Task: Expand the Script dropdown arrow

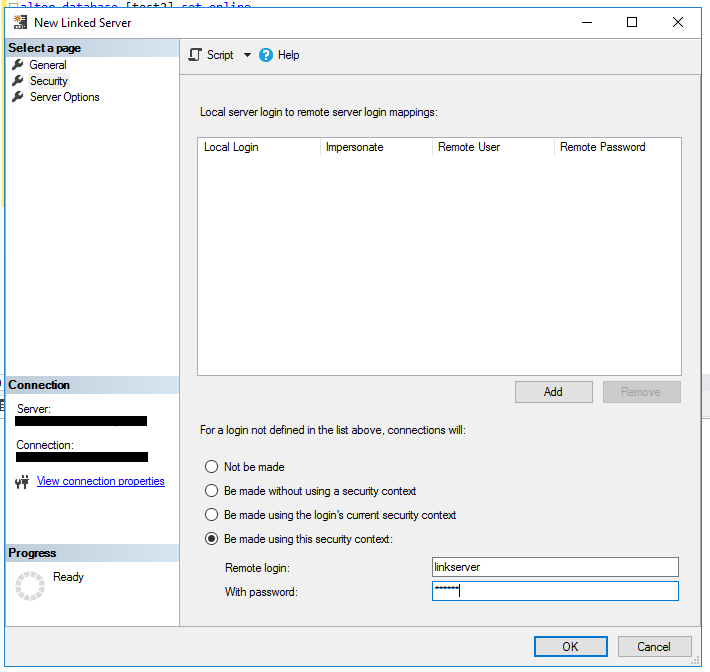Action: tap(247, 55)
